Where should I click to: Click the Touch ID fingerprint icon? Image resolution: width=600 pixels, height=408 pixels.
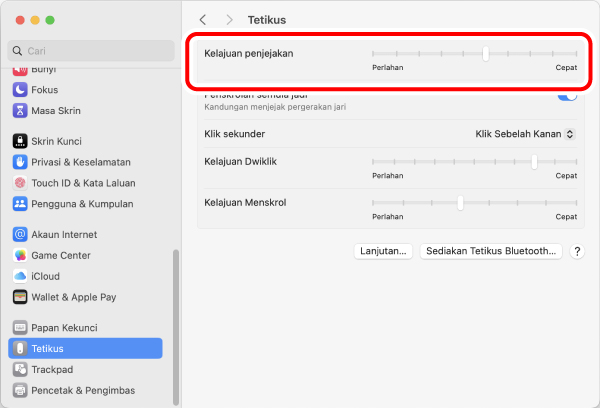coord(20,183)
